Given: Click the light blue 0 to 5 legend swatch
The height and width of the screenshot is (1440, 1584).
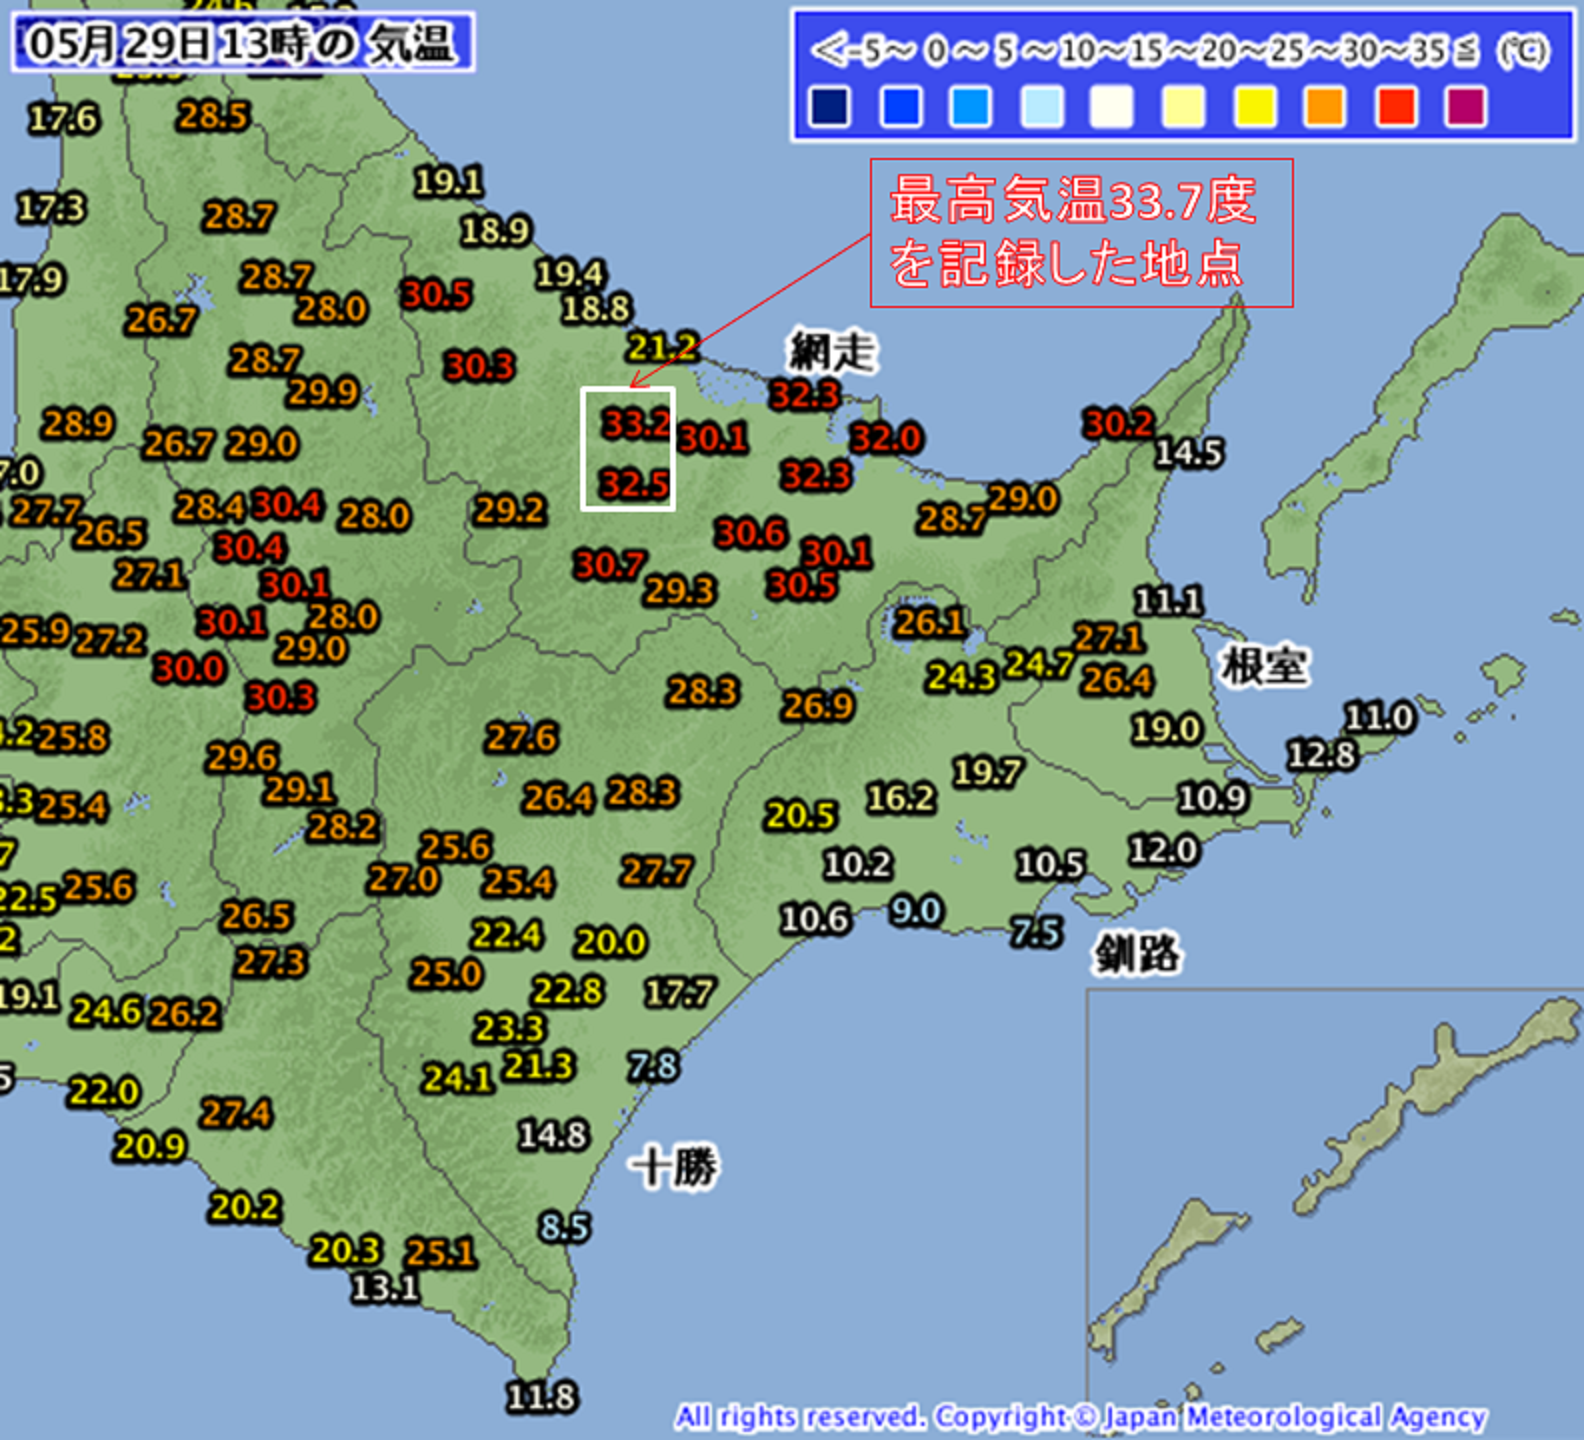Looking at the screenshot, I should point(971,106).
